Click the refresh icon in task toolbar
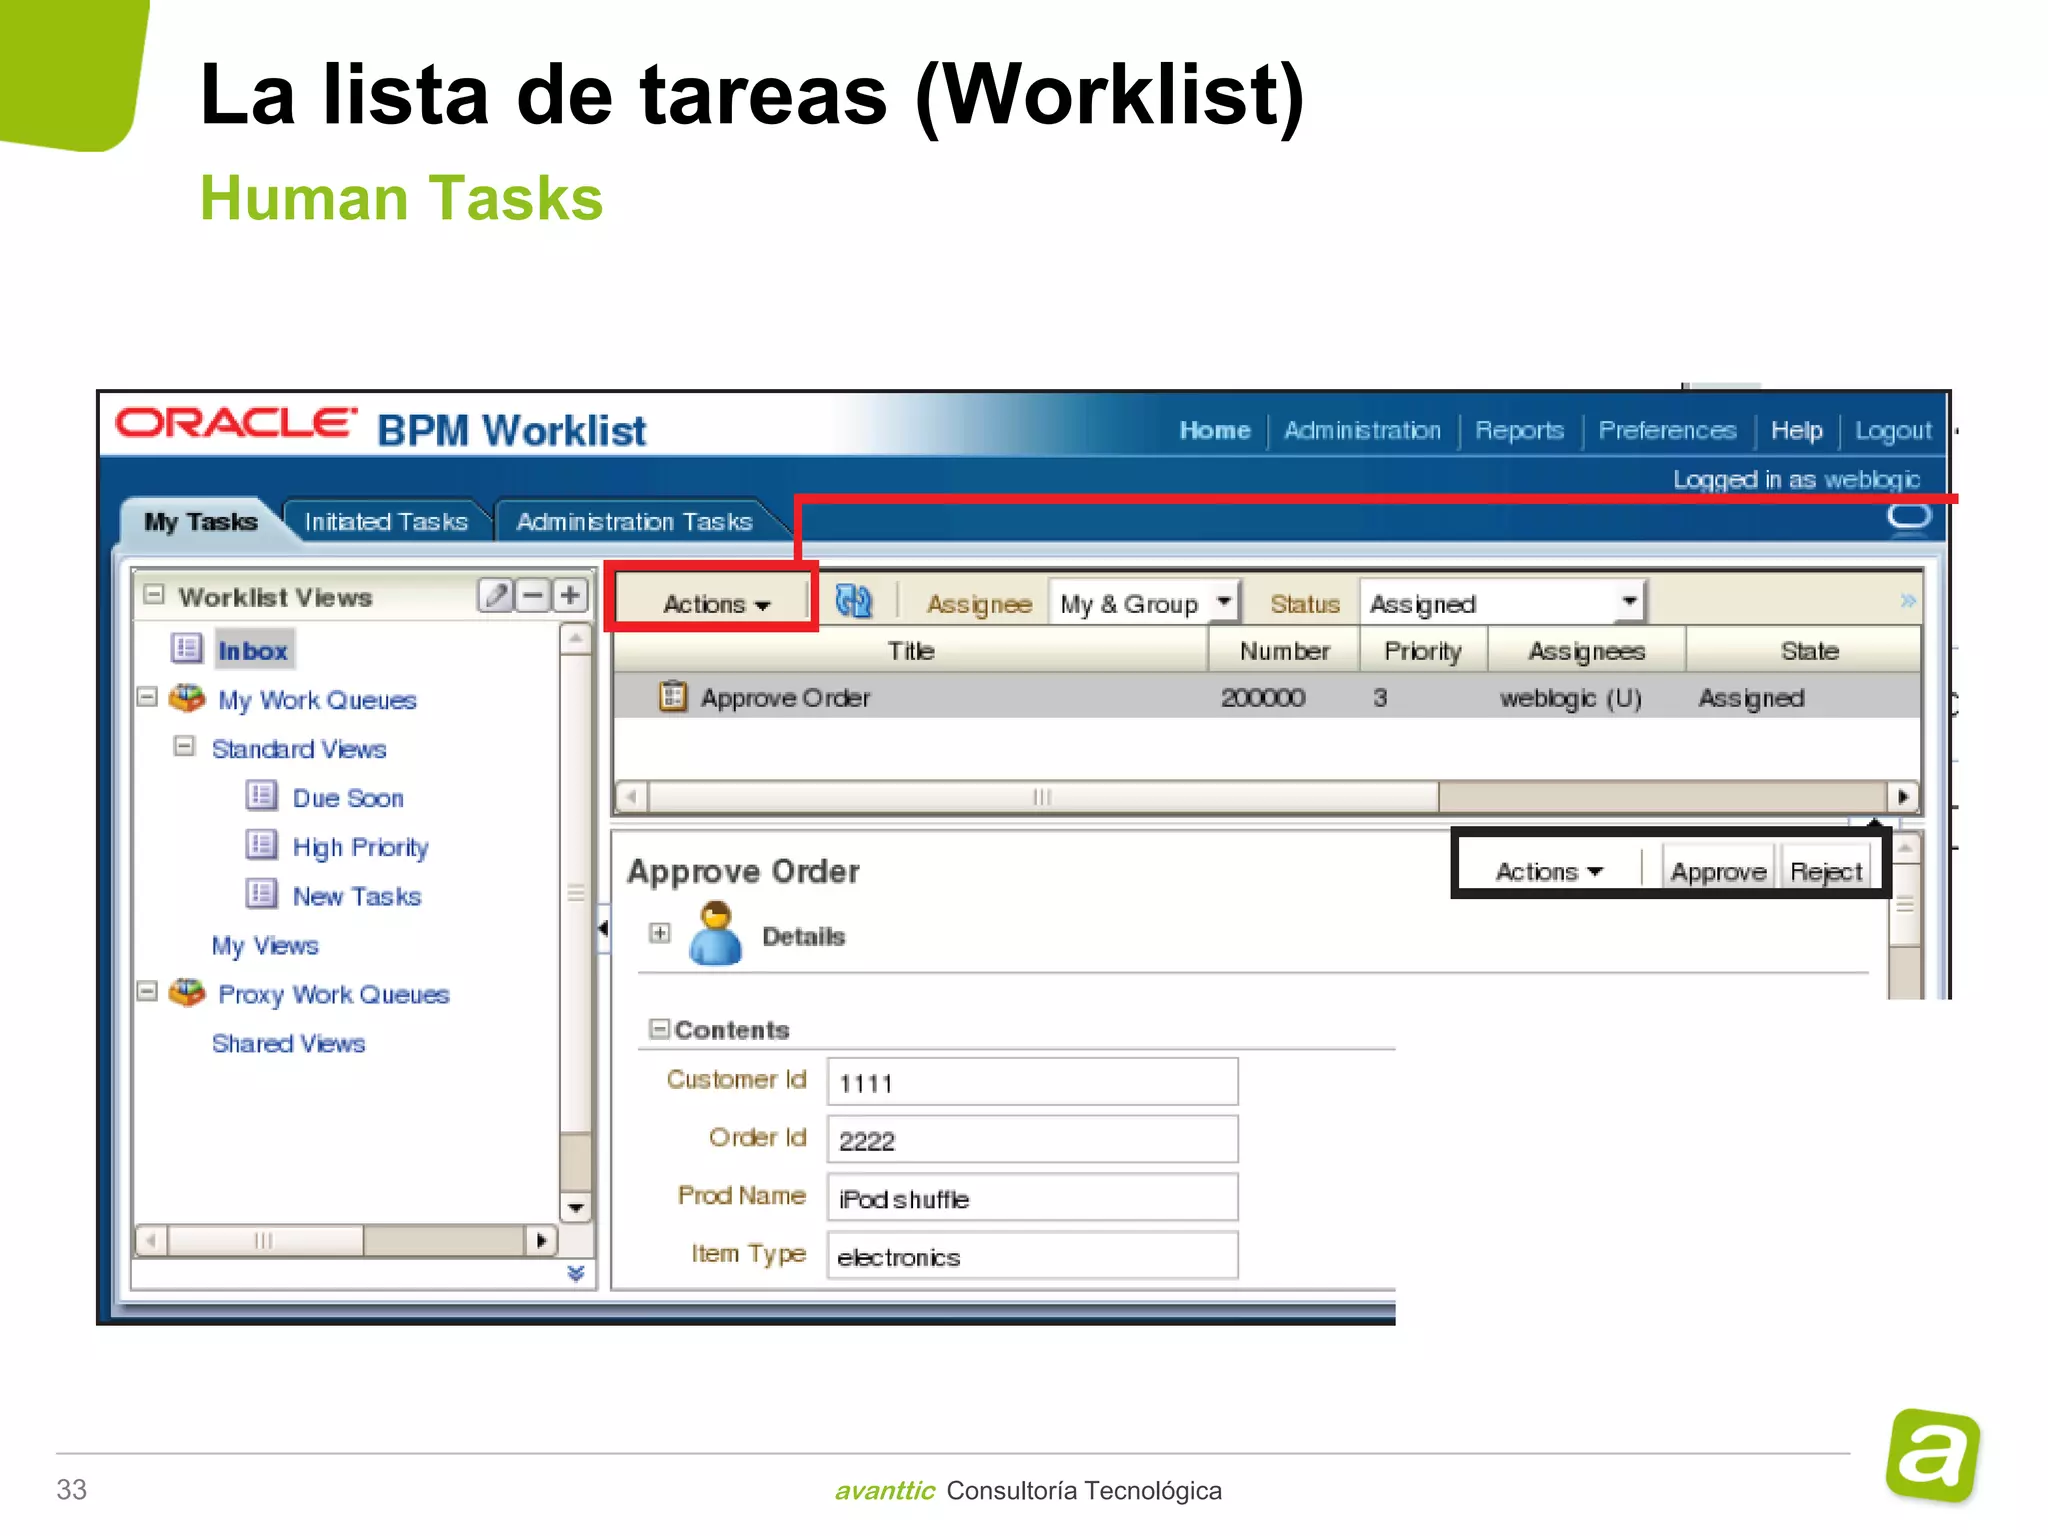This screenshot has width=2048, height=1536. pyautogui.click(x=853, y=602)
